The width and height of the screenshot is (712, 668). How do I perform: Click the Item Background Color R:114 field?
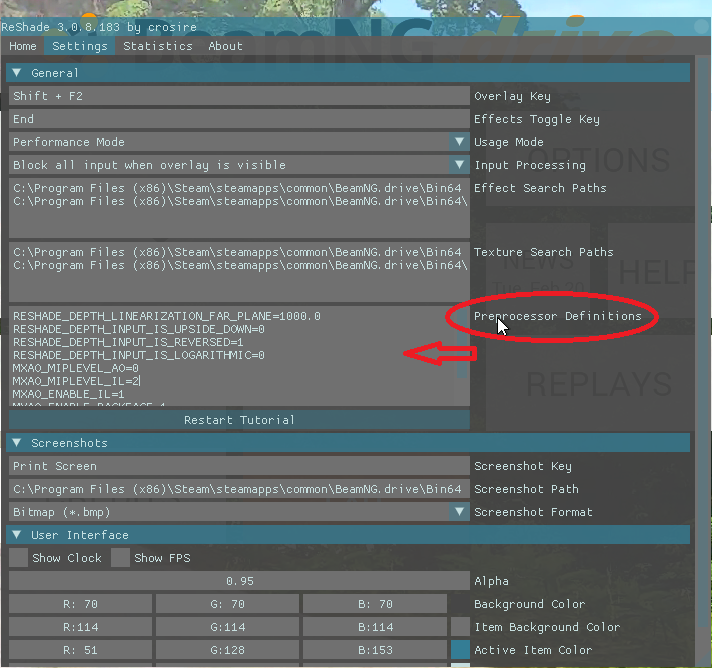pyautogui.click(x=80, y=627)
